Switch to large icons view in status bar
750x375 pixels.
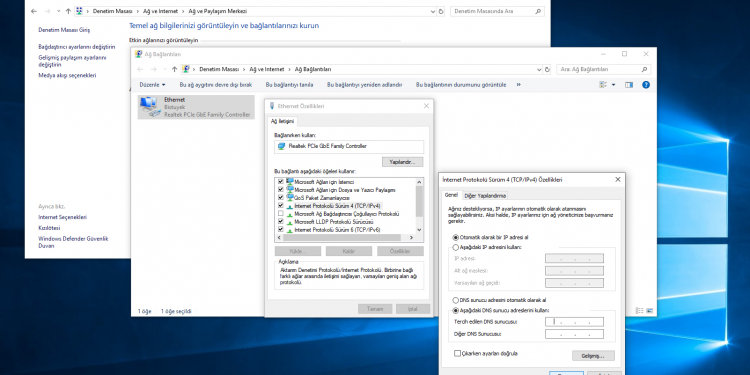pyautogui.click(x=650, y=311)
